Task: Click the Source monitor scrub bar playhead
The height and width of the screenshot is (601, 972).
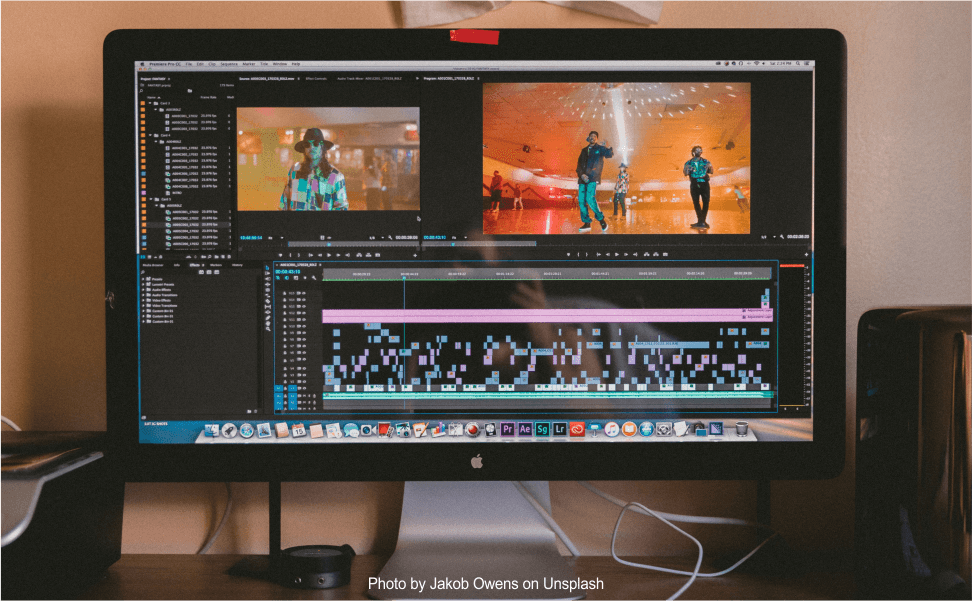Action: pos(329,245)
